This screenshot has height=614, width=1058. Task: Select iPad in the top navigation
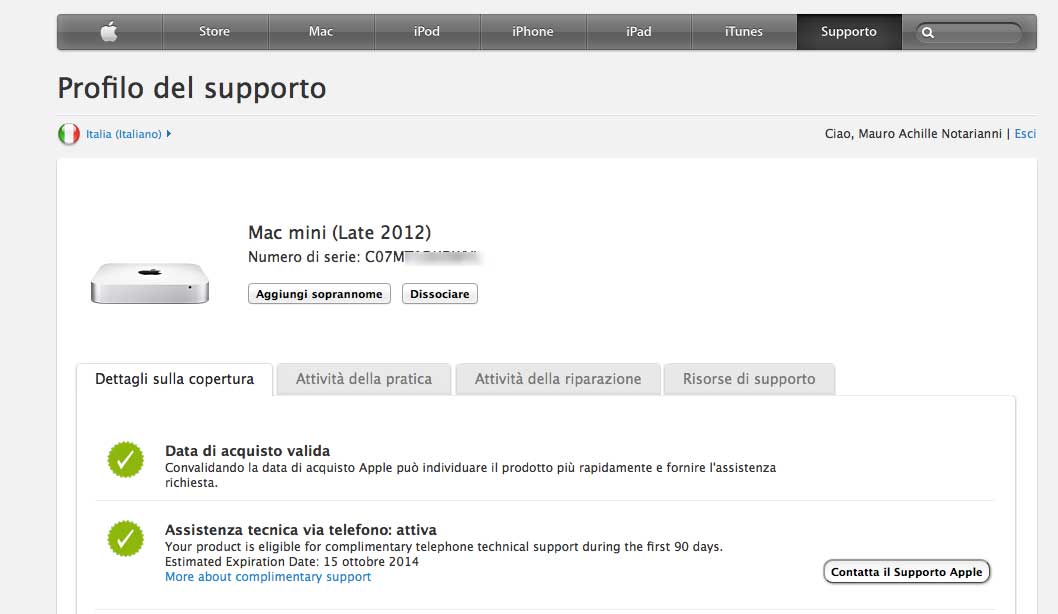coord(639,32)
